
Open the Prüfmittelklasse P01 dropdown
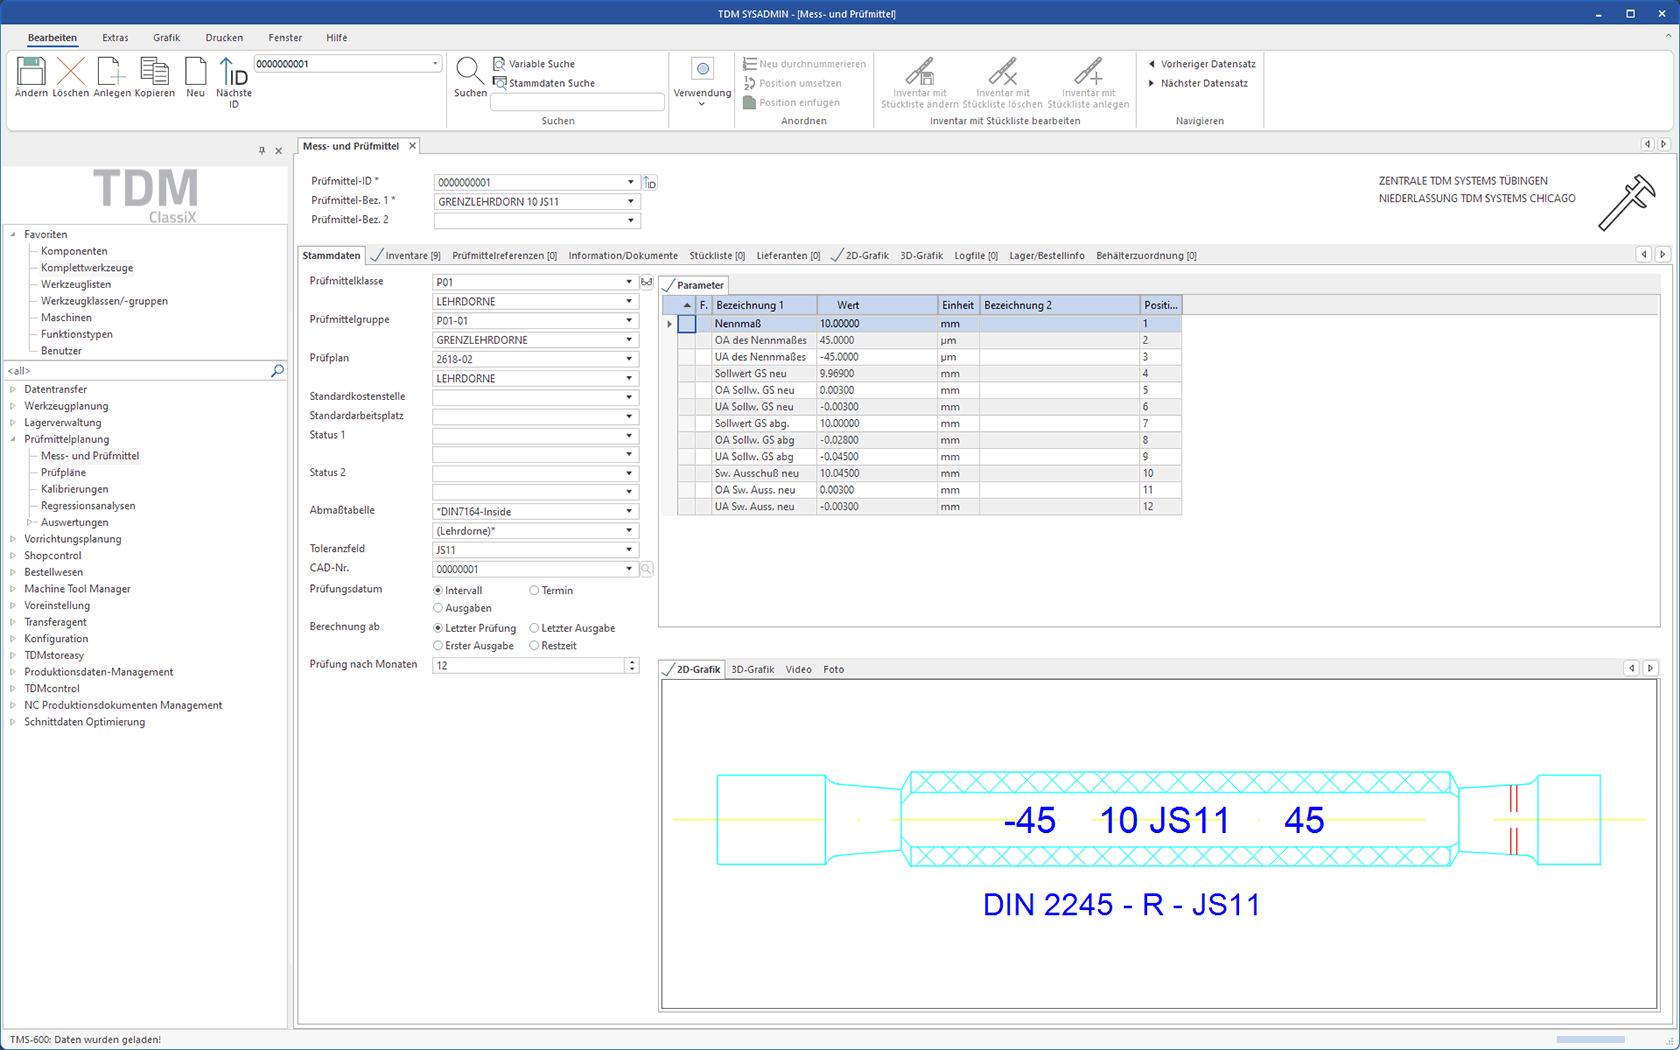[629, 282]
